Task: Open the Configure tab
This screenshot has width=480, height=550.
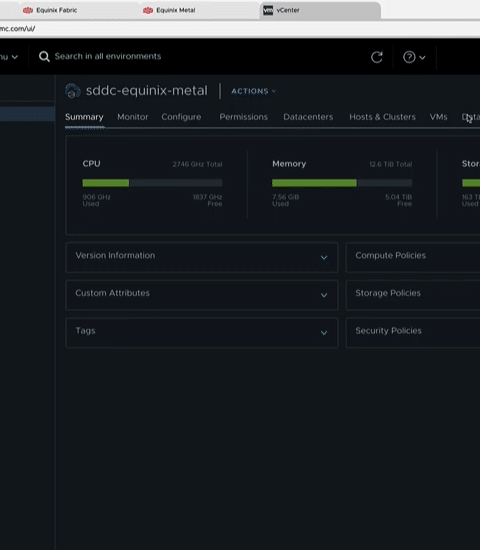Action: coord(181,117)
